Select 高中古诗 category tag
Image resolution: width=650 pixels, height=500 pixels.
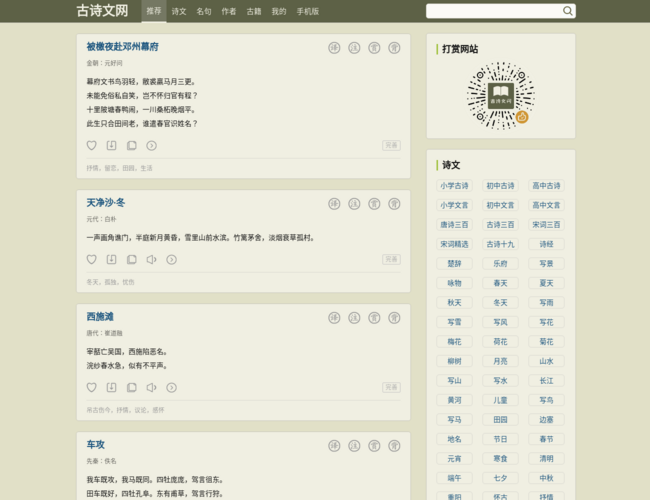(546, 186)
